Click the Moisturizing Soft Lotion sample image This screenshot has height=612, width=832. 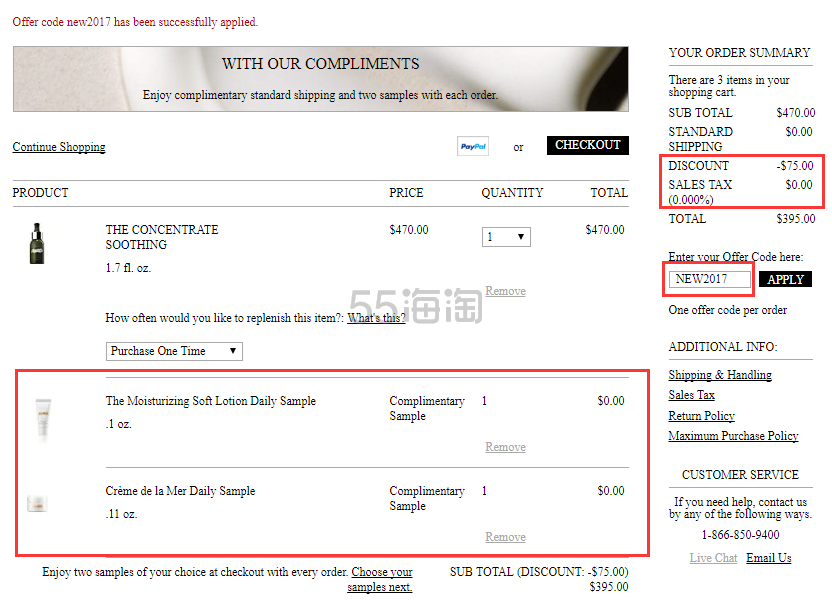tap(41, 420)
